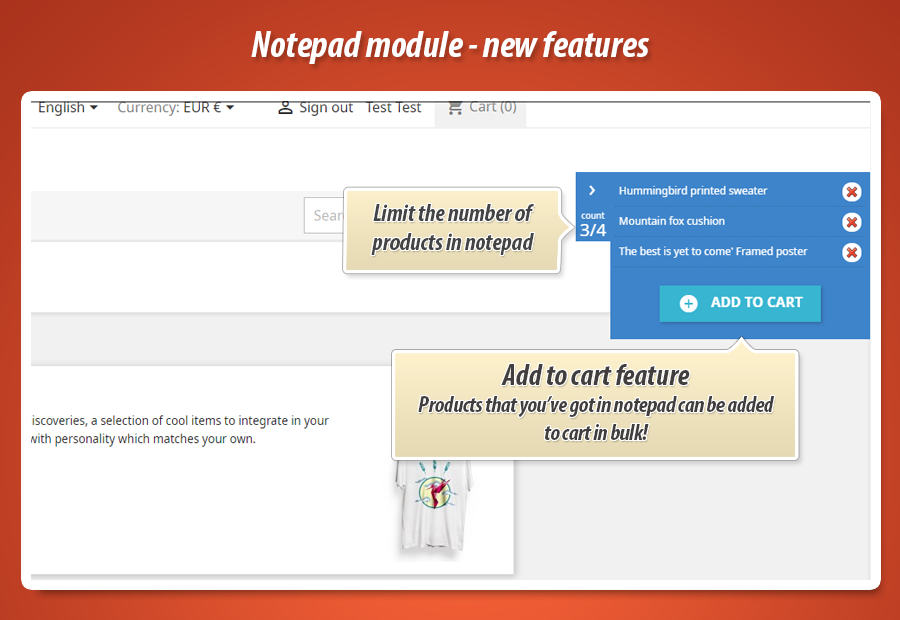Click the 'Limit the number of products' callout
Viewport: 900px width, 620px height.
452,228
